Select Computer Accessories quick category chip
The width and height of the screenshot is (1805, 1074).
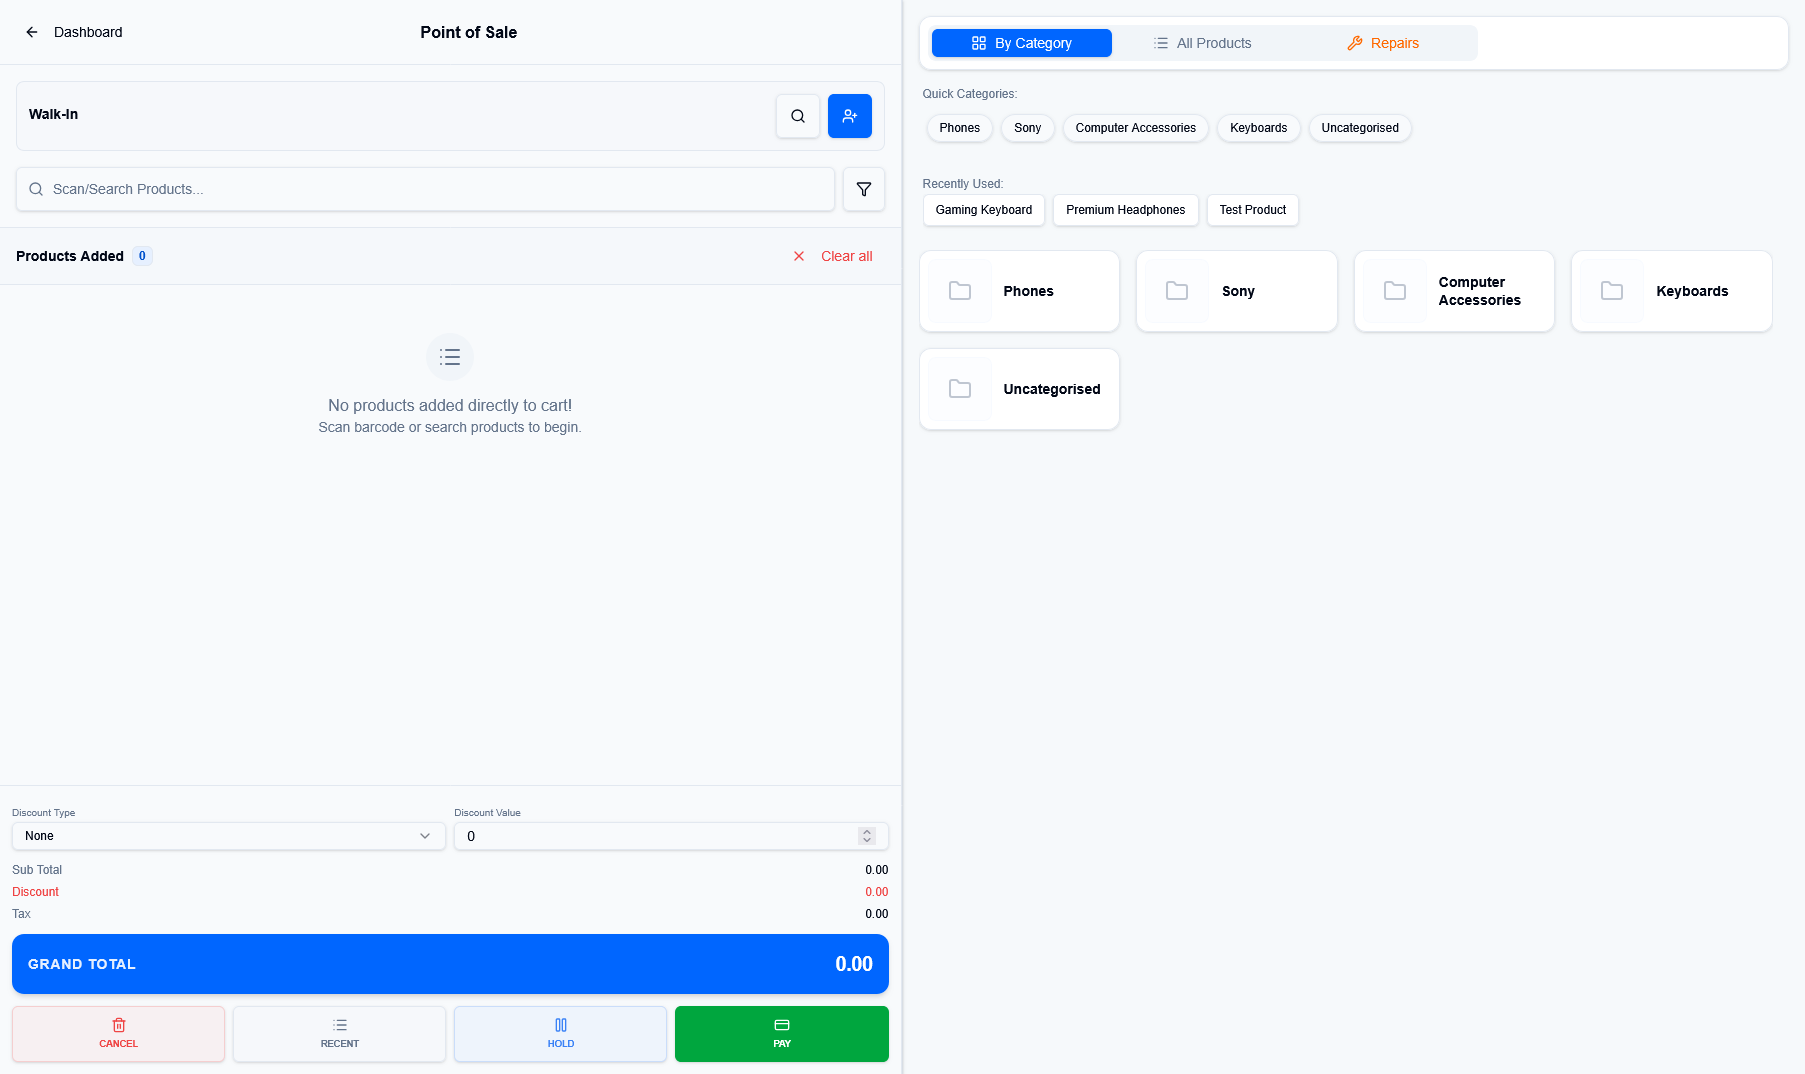click(x=1136, y=128)
